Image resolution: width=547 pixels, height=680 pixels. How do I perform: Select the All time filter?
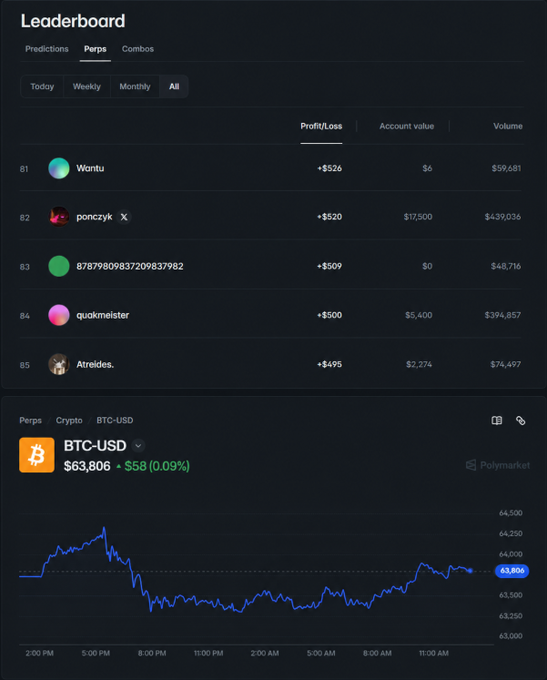[x=174, y=86]
